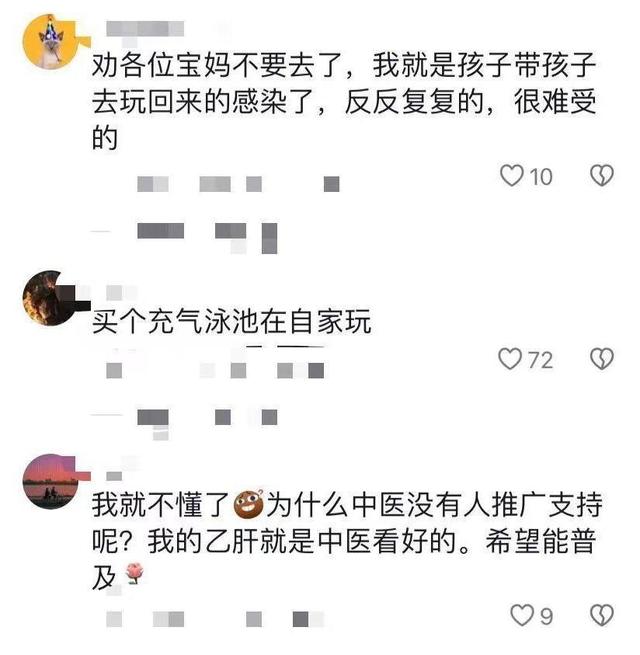Tap broken-heart dislike on 充气泳池 comment

[x=602, y=359]
